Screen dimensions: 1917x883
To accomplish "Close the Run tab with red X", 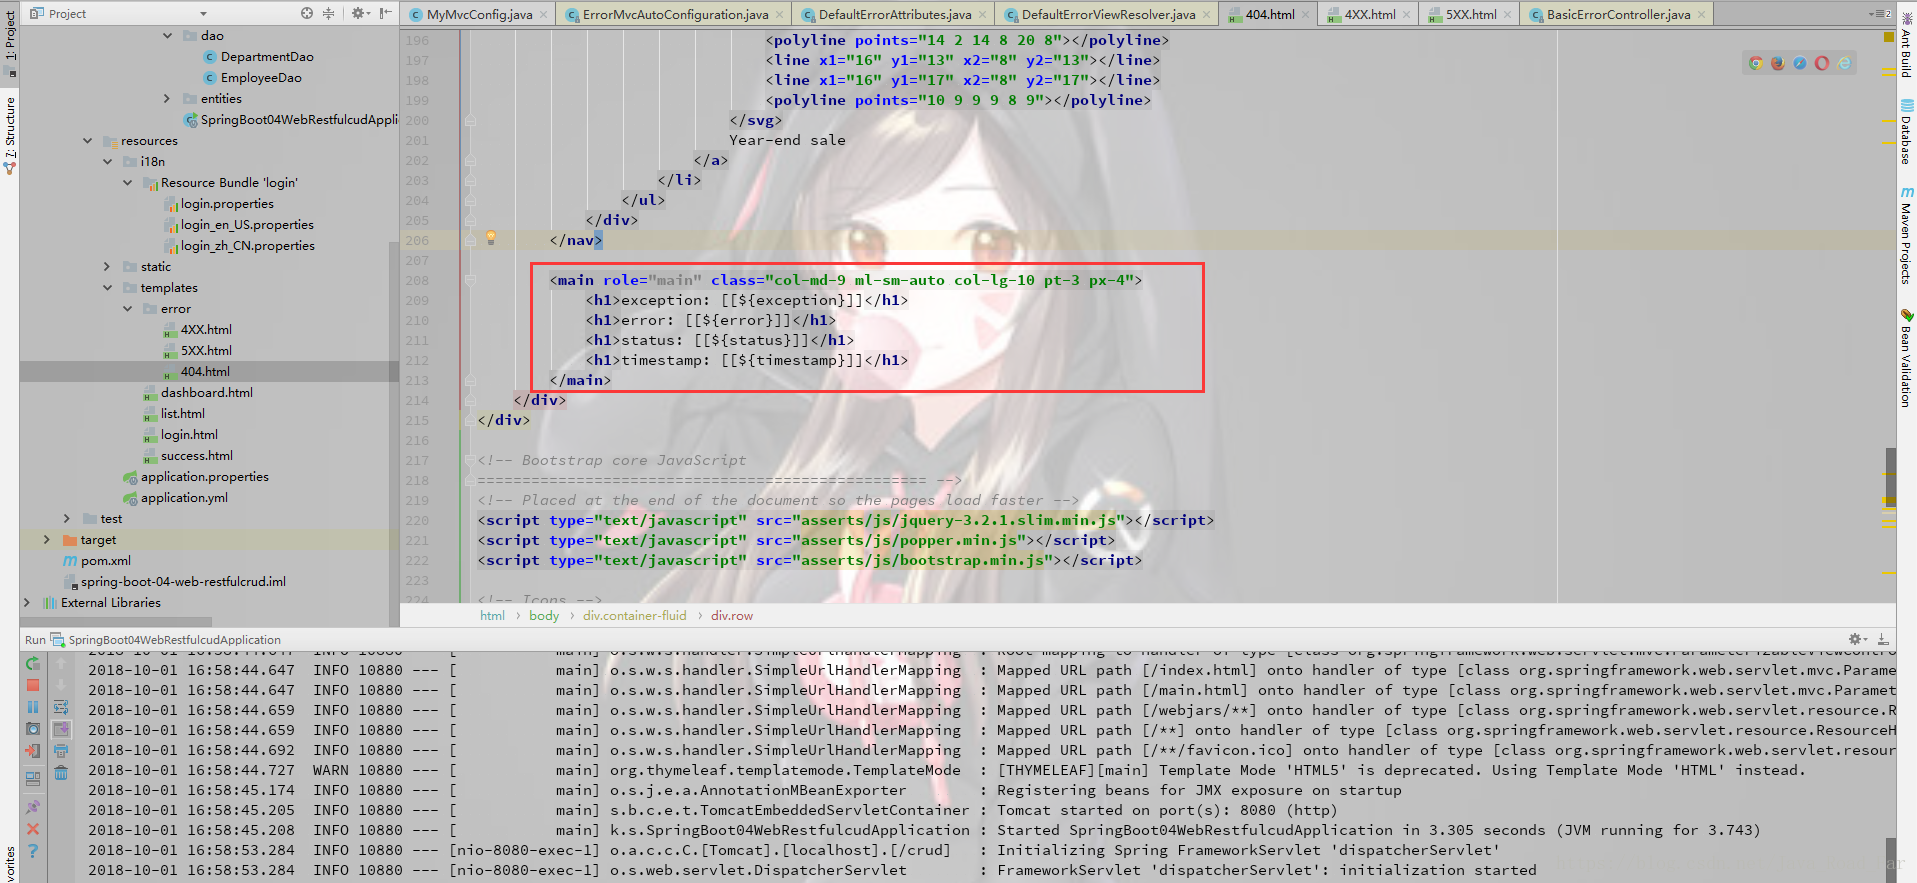I will [x=33, y=829].
